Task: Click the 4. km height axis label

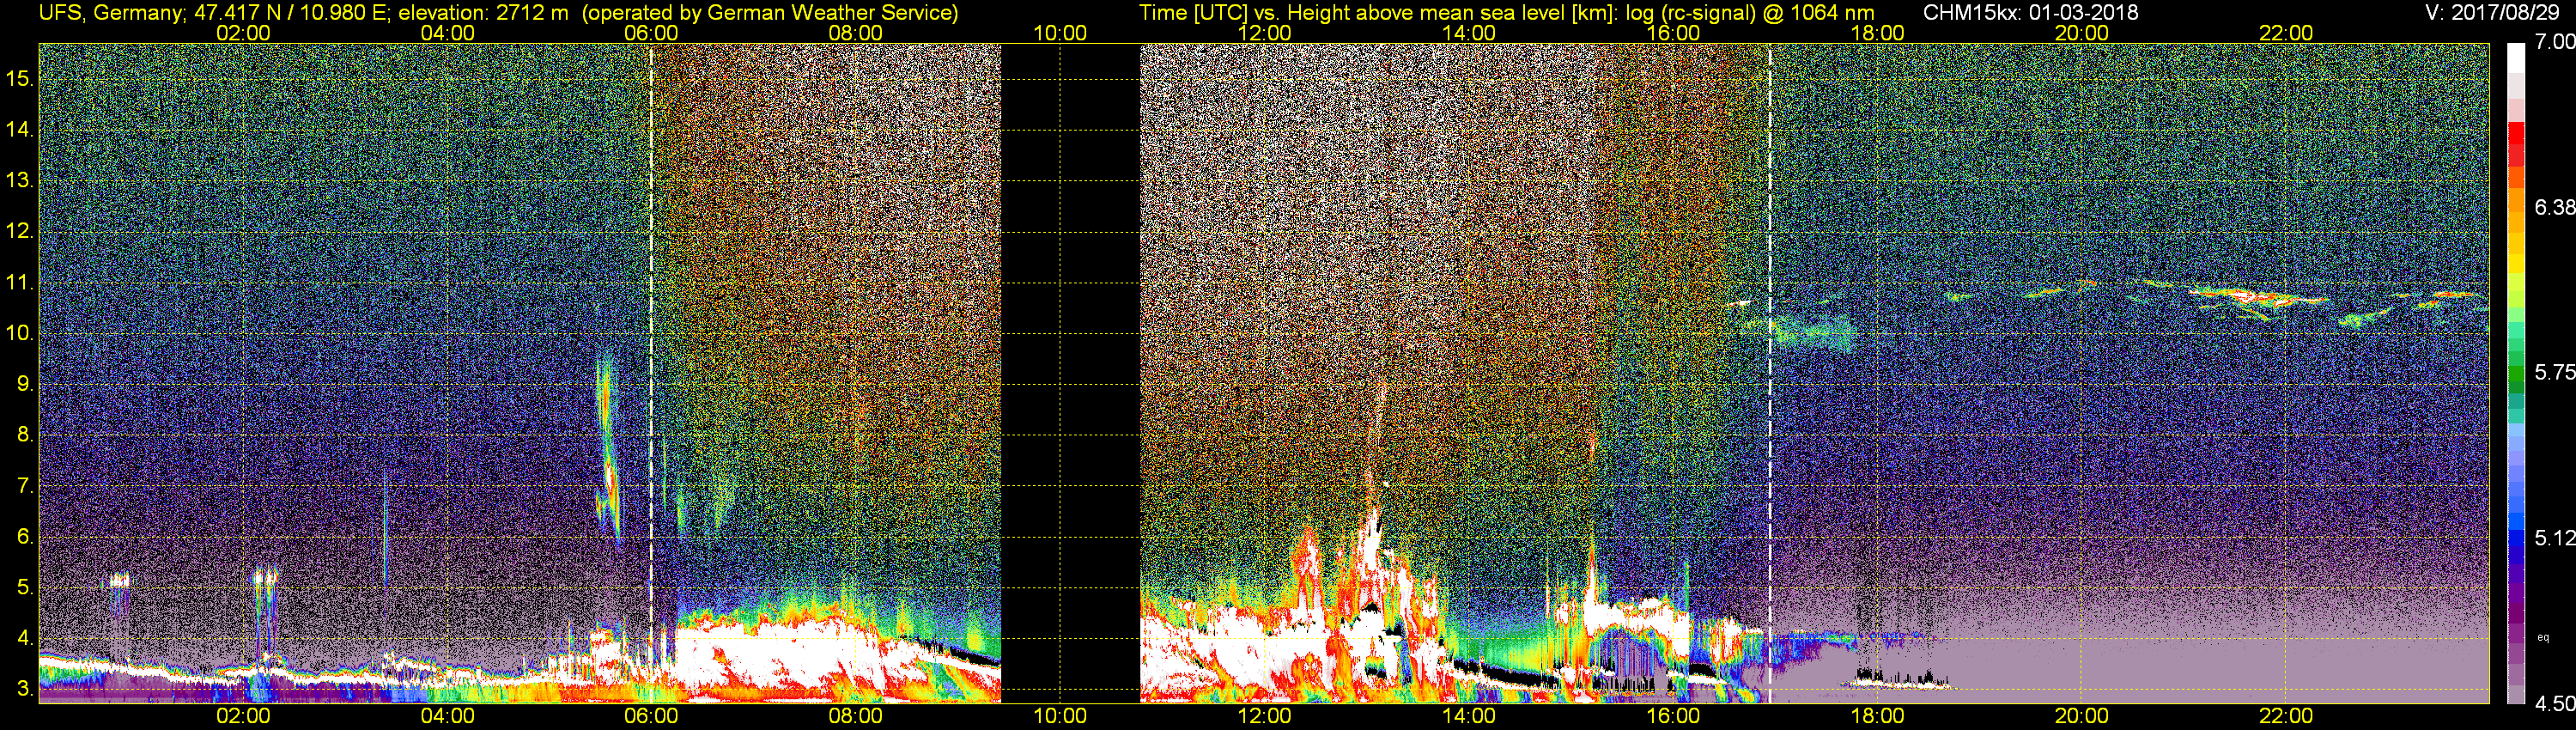Action: 25,638
